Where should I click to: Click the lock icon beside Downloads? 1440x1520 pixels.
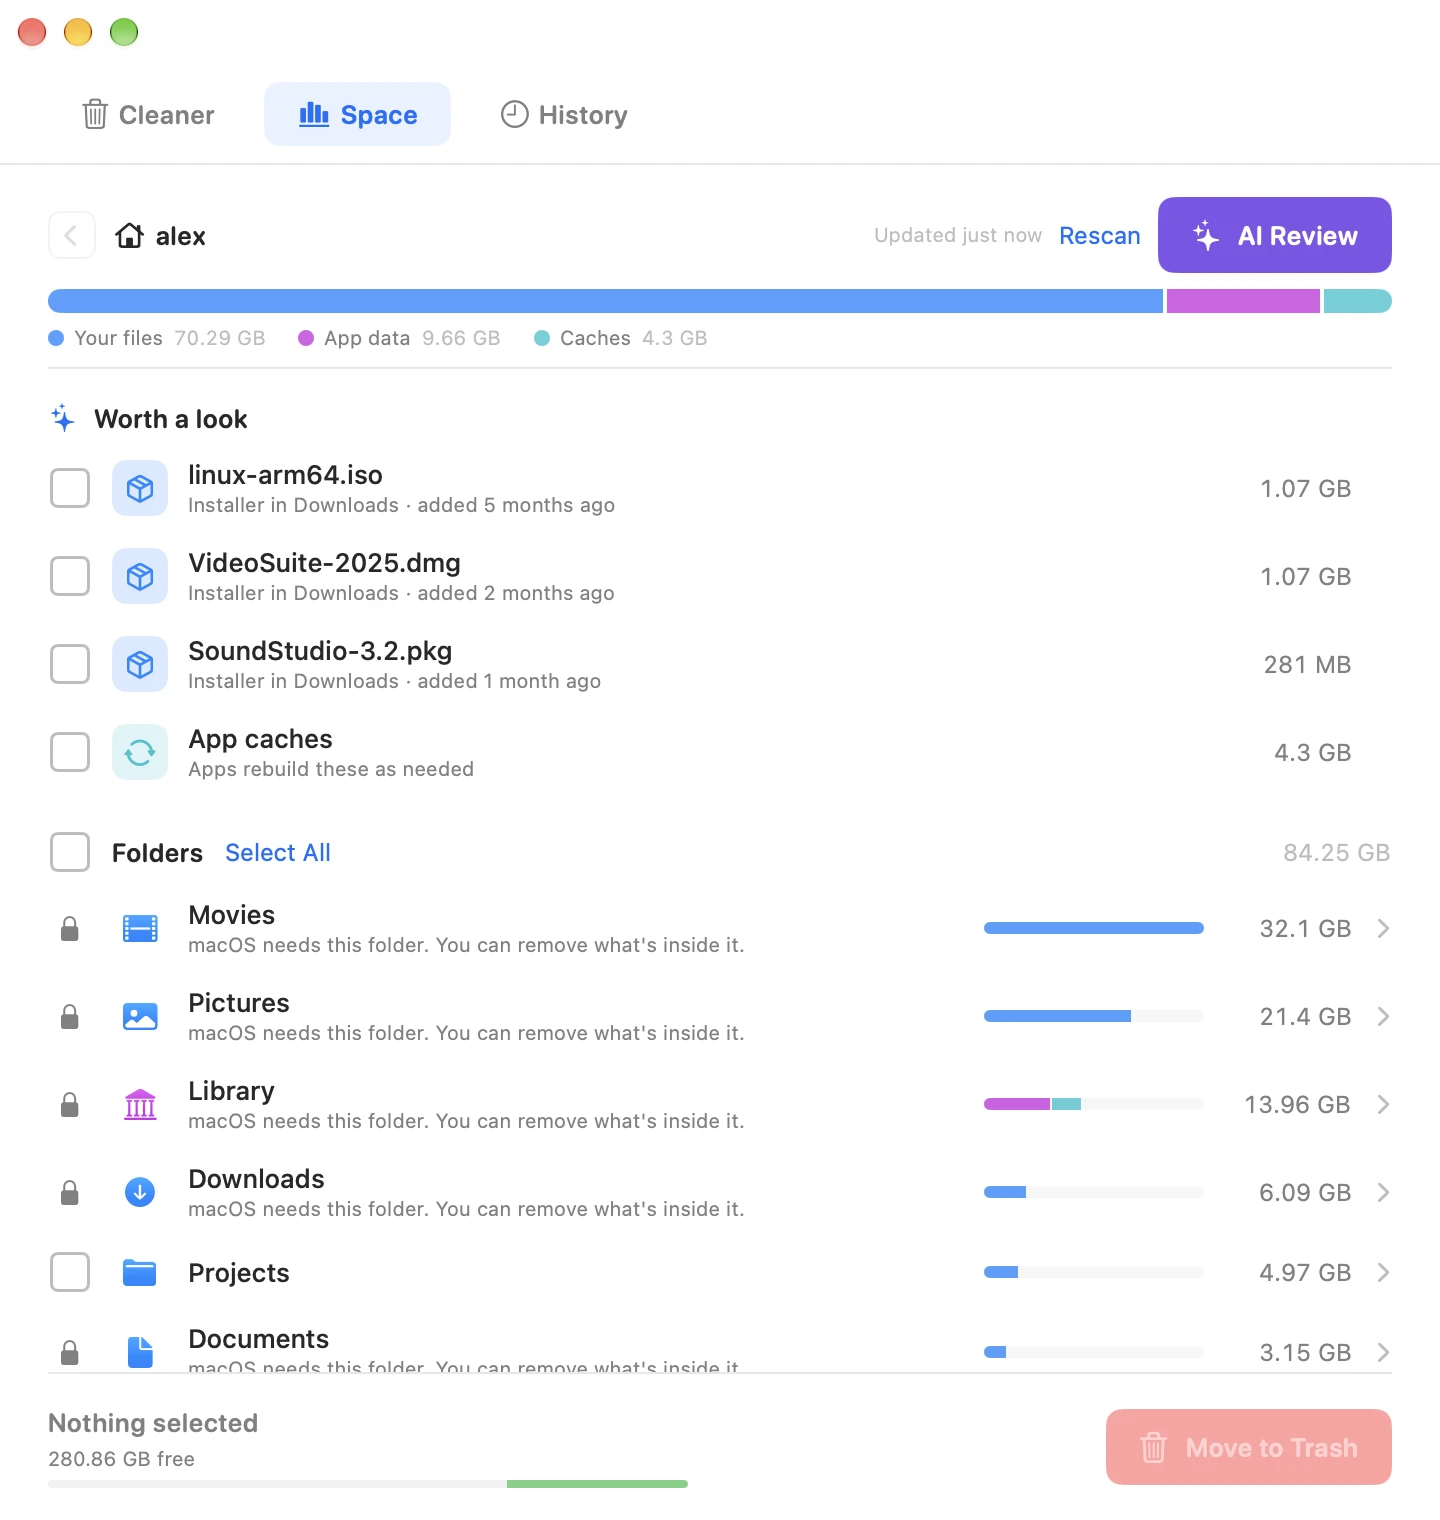click(70, 1192)
